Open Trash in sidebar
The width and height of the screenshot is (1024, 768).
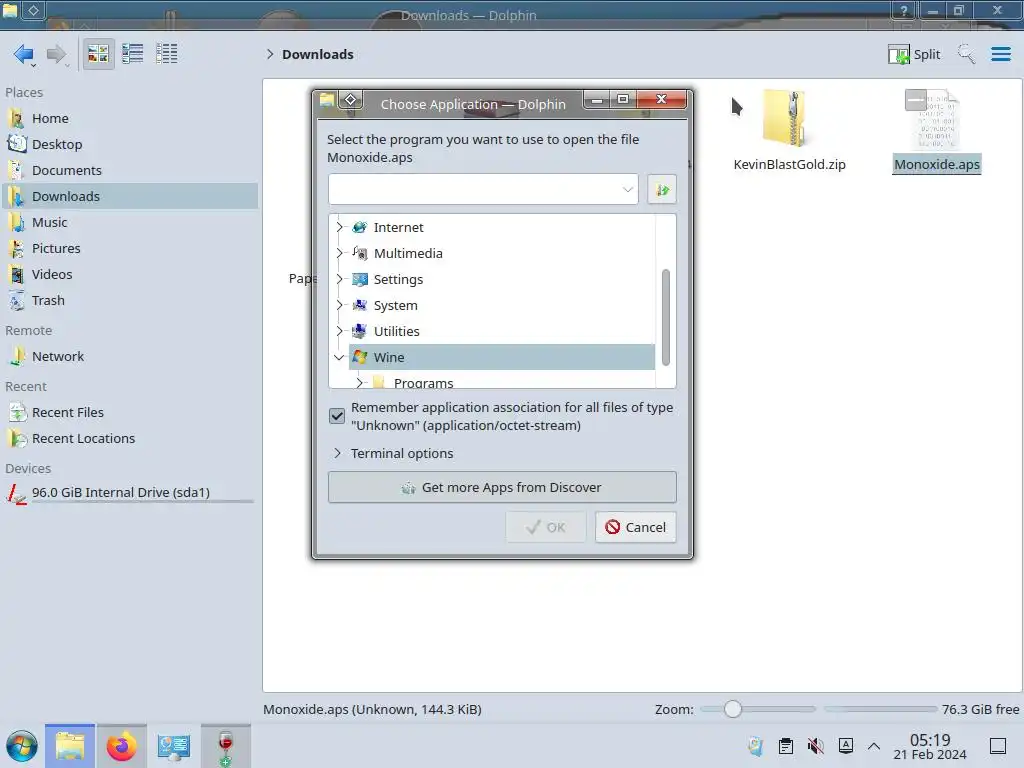click(x=130, y=301)
